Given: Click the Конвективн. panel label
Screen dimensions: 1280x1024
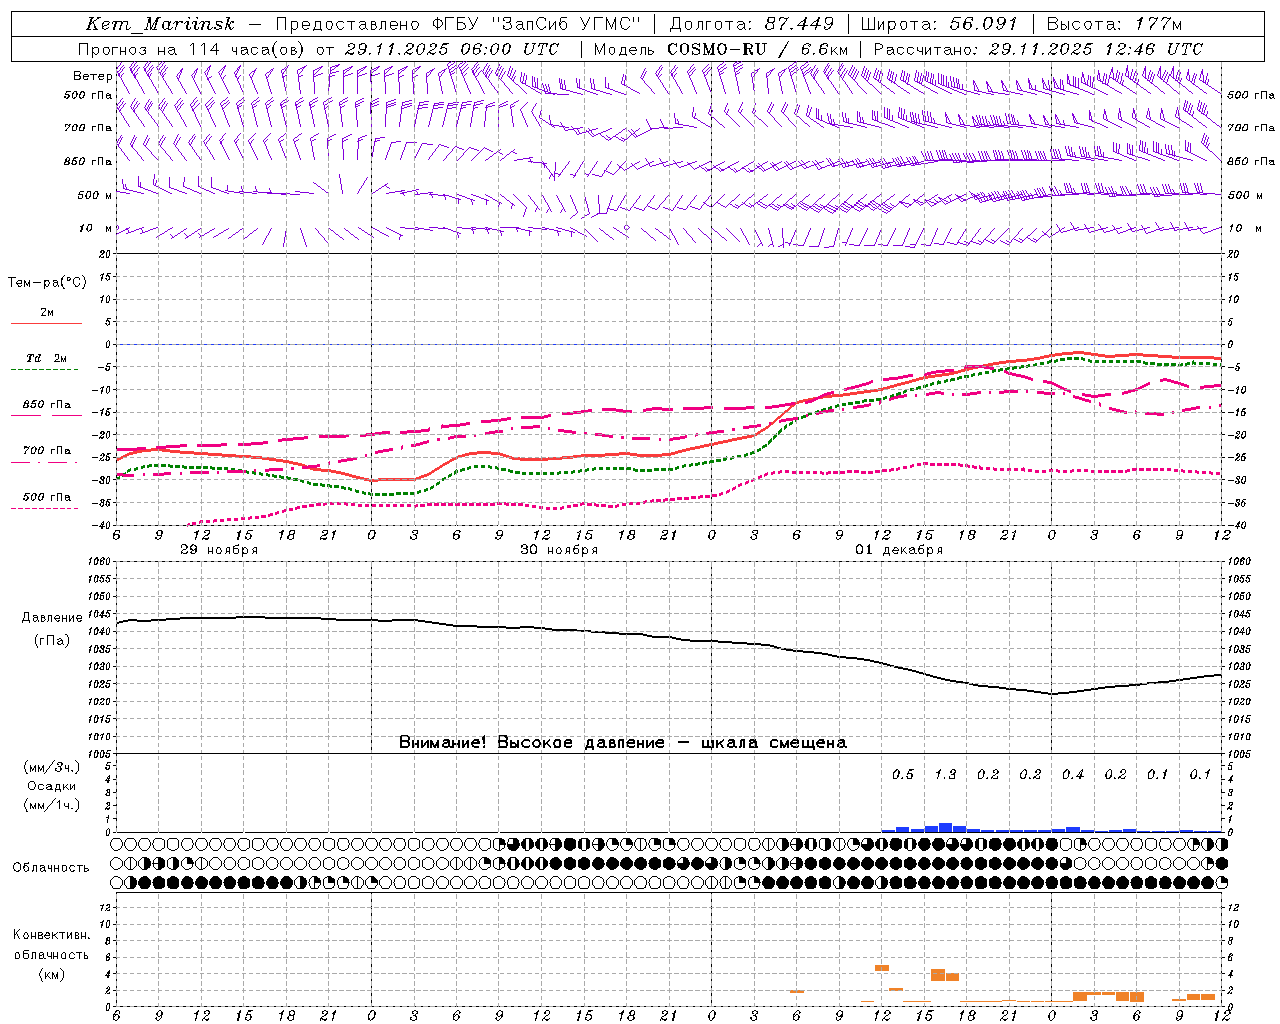Looking at the screenshot, I should point(51,935).
